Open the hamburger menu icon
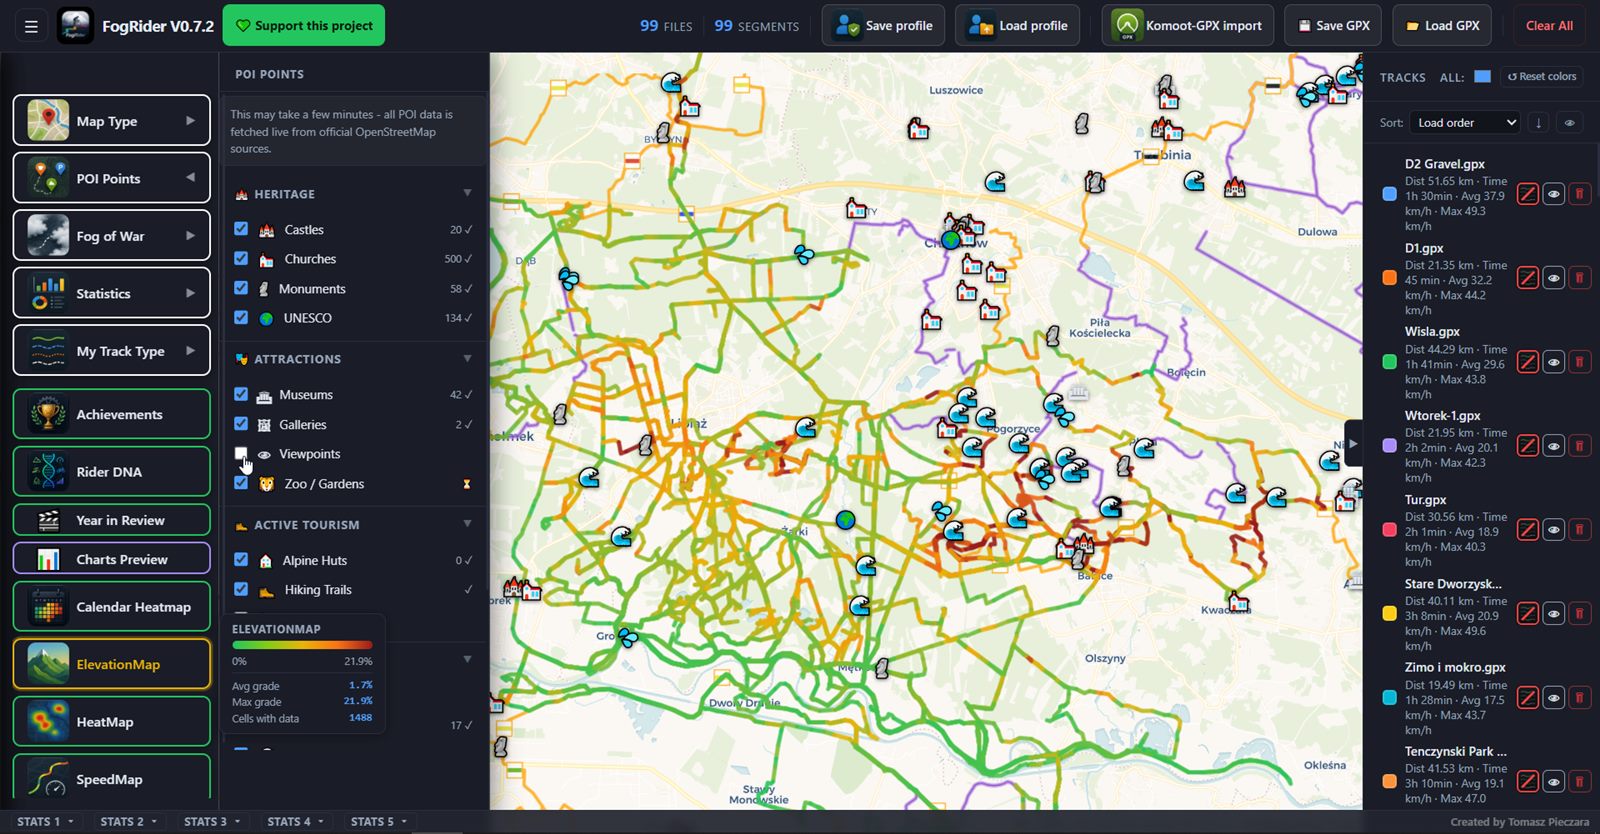Viewport: 1600px width, 834px height. coord(31,26)
